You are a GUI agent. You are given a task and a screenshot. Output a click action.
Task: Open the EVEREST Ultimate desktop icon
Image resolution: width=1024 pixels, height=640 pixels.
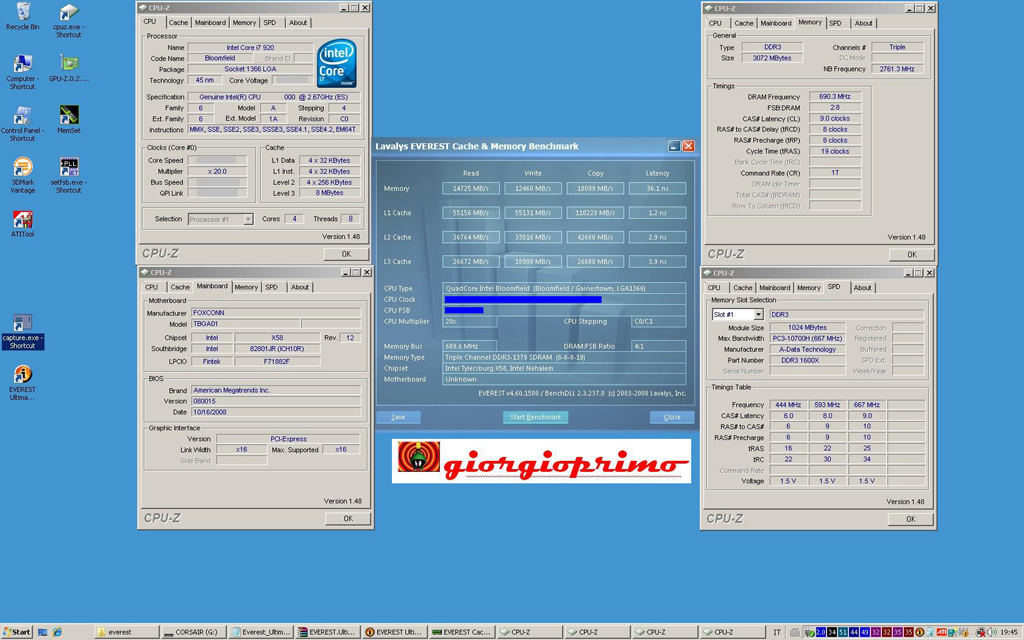[x=22, y=383]
